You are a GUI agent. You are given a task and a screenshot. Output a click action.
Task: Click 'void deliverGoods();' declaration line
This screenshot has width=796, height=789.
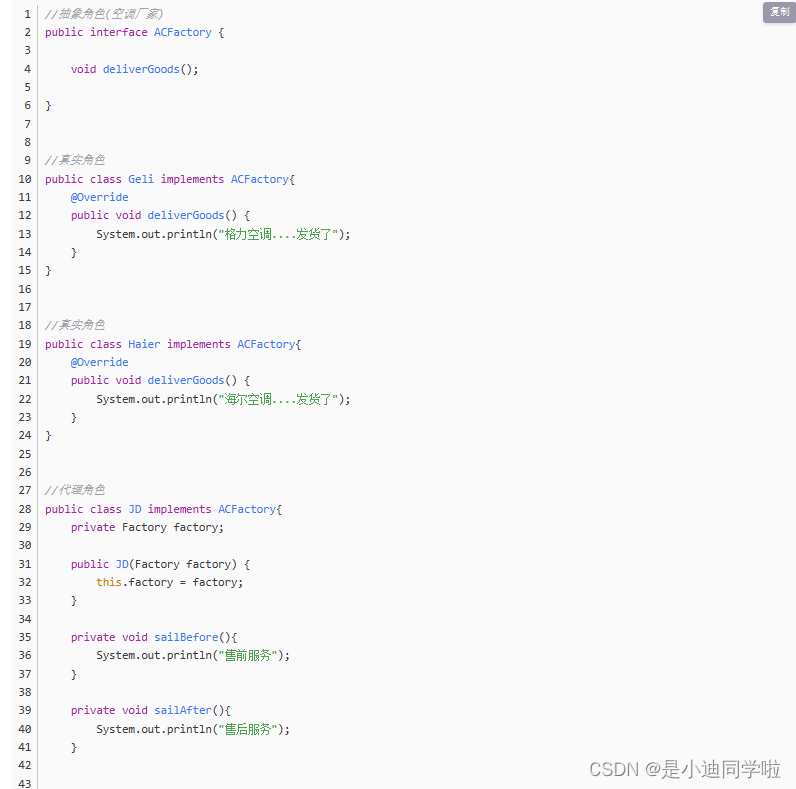coord(135,69)
